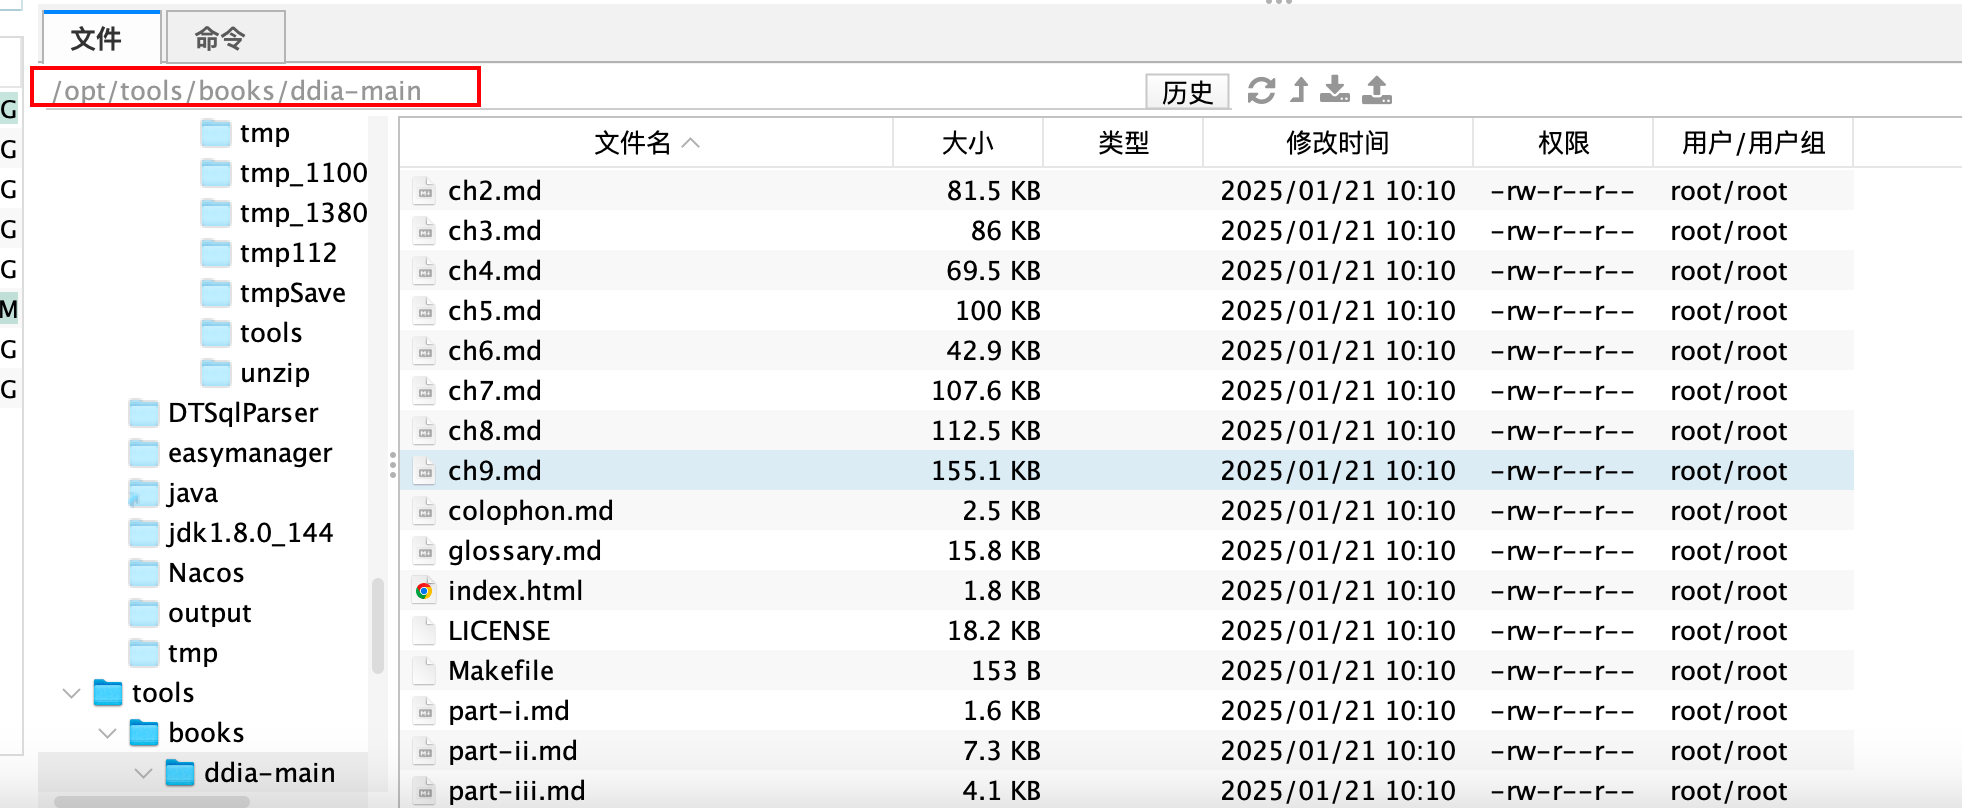This screenshot has height=808, width=1962.
Task: Collapse the ddia-main folder chevron
Action: tap(144, 773)
